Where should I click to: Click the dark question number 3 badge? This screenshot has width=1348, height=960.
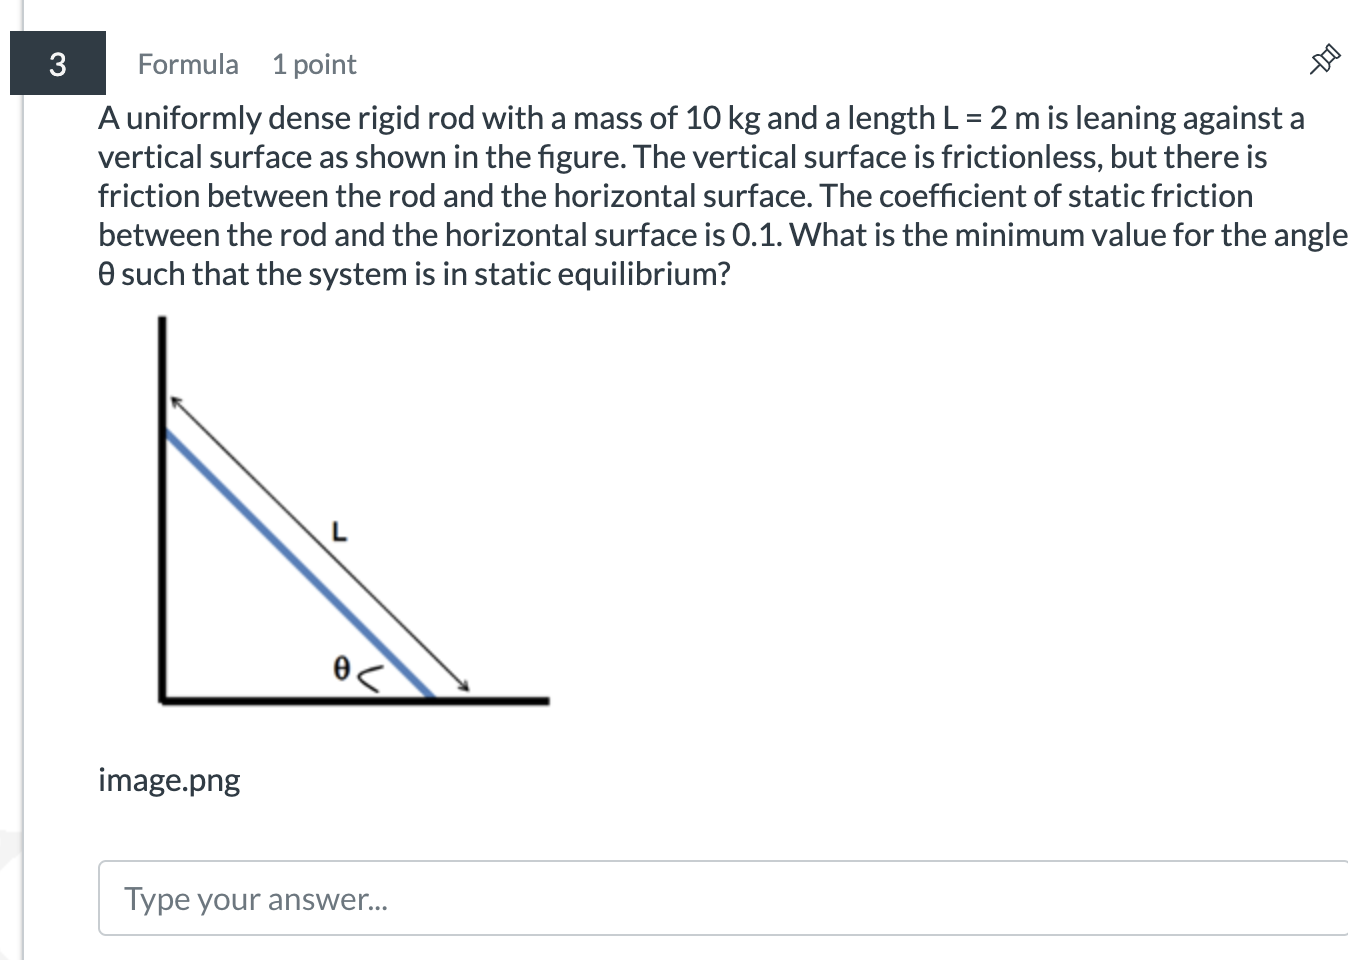click(56, 62)
